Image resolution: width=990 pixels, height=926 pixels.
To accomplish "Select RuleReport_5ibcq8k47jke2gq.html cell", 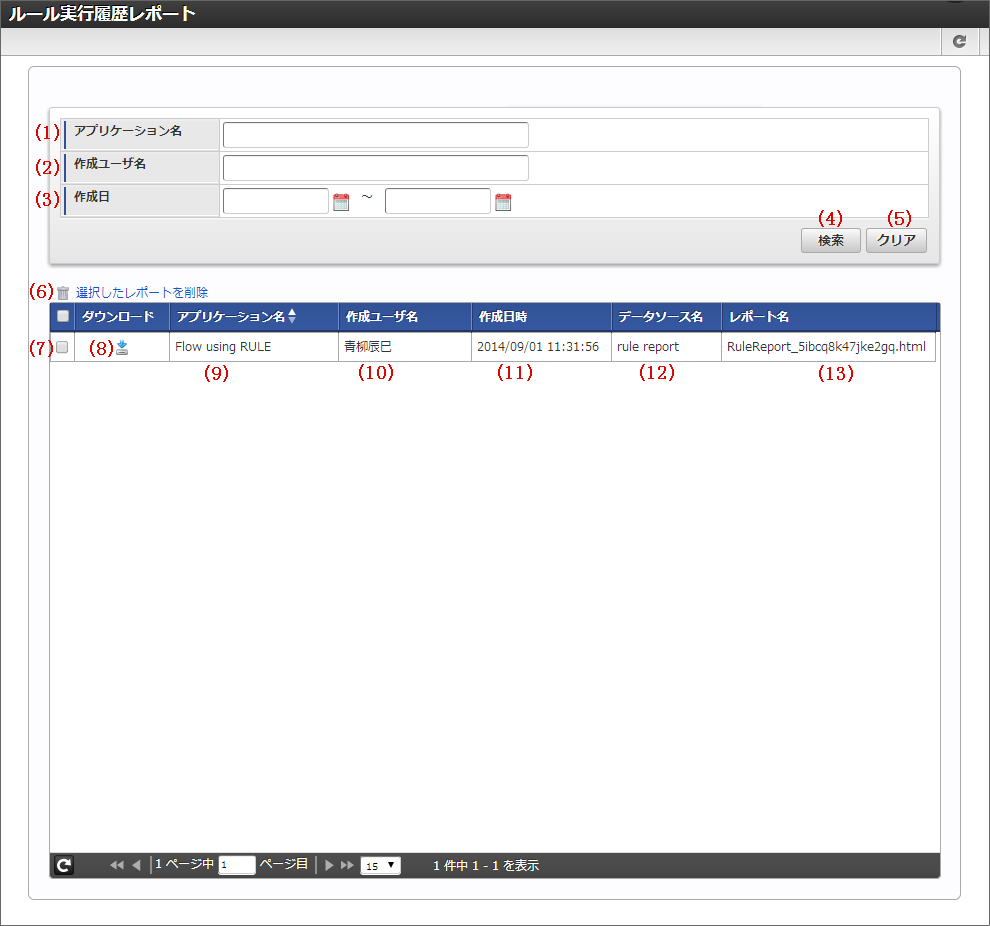I will 828,347.
